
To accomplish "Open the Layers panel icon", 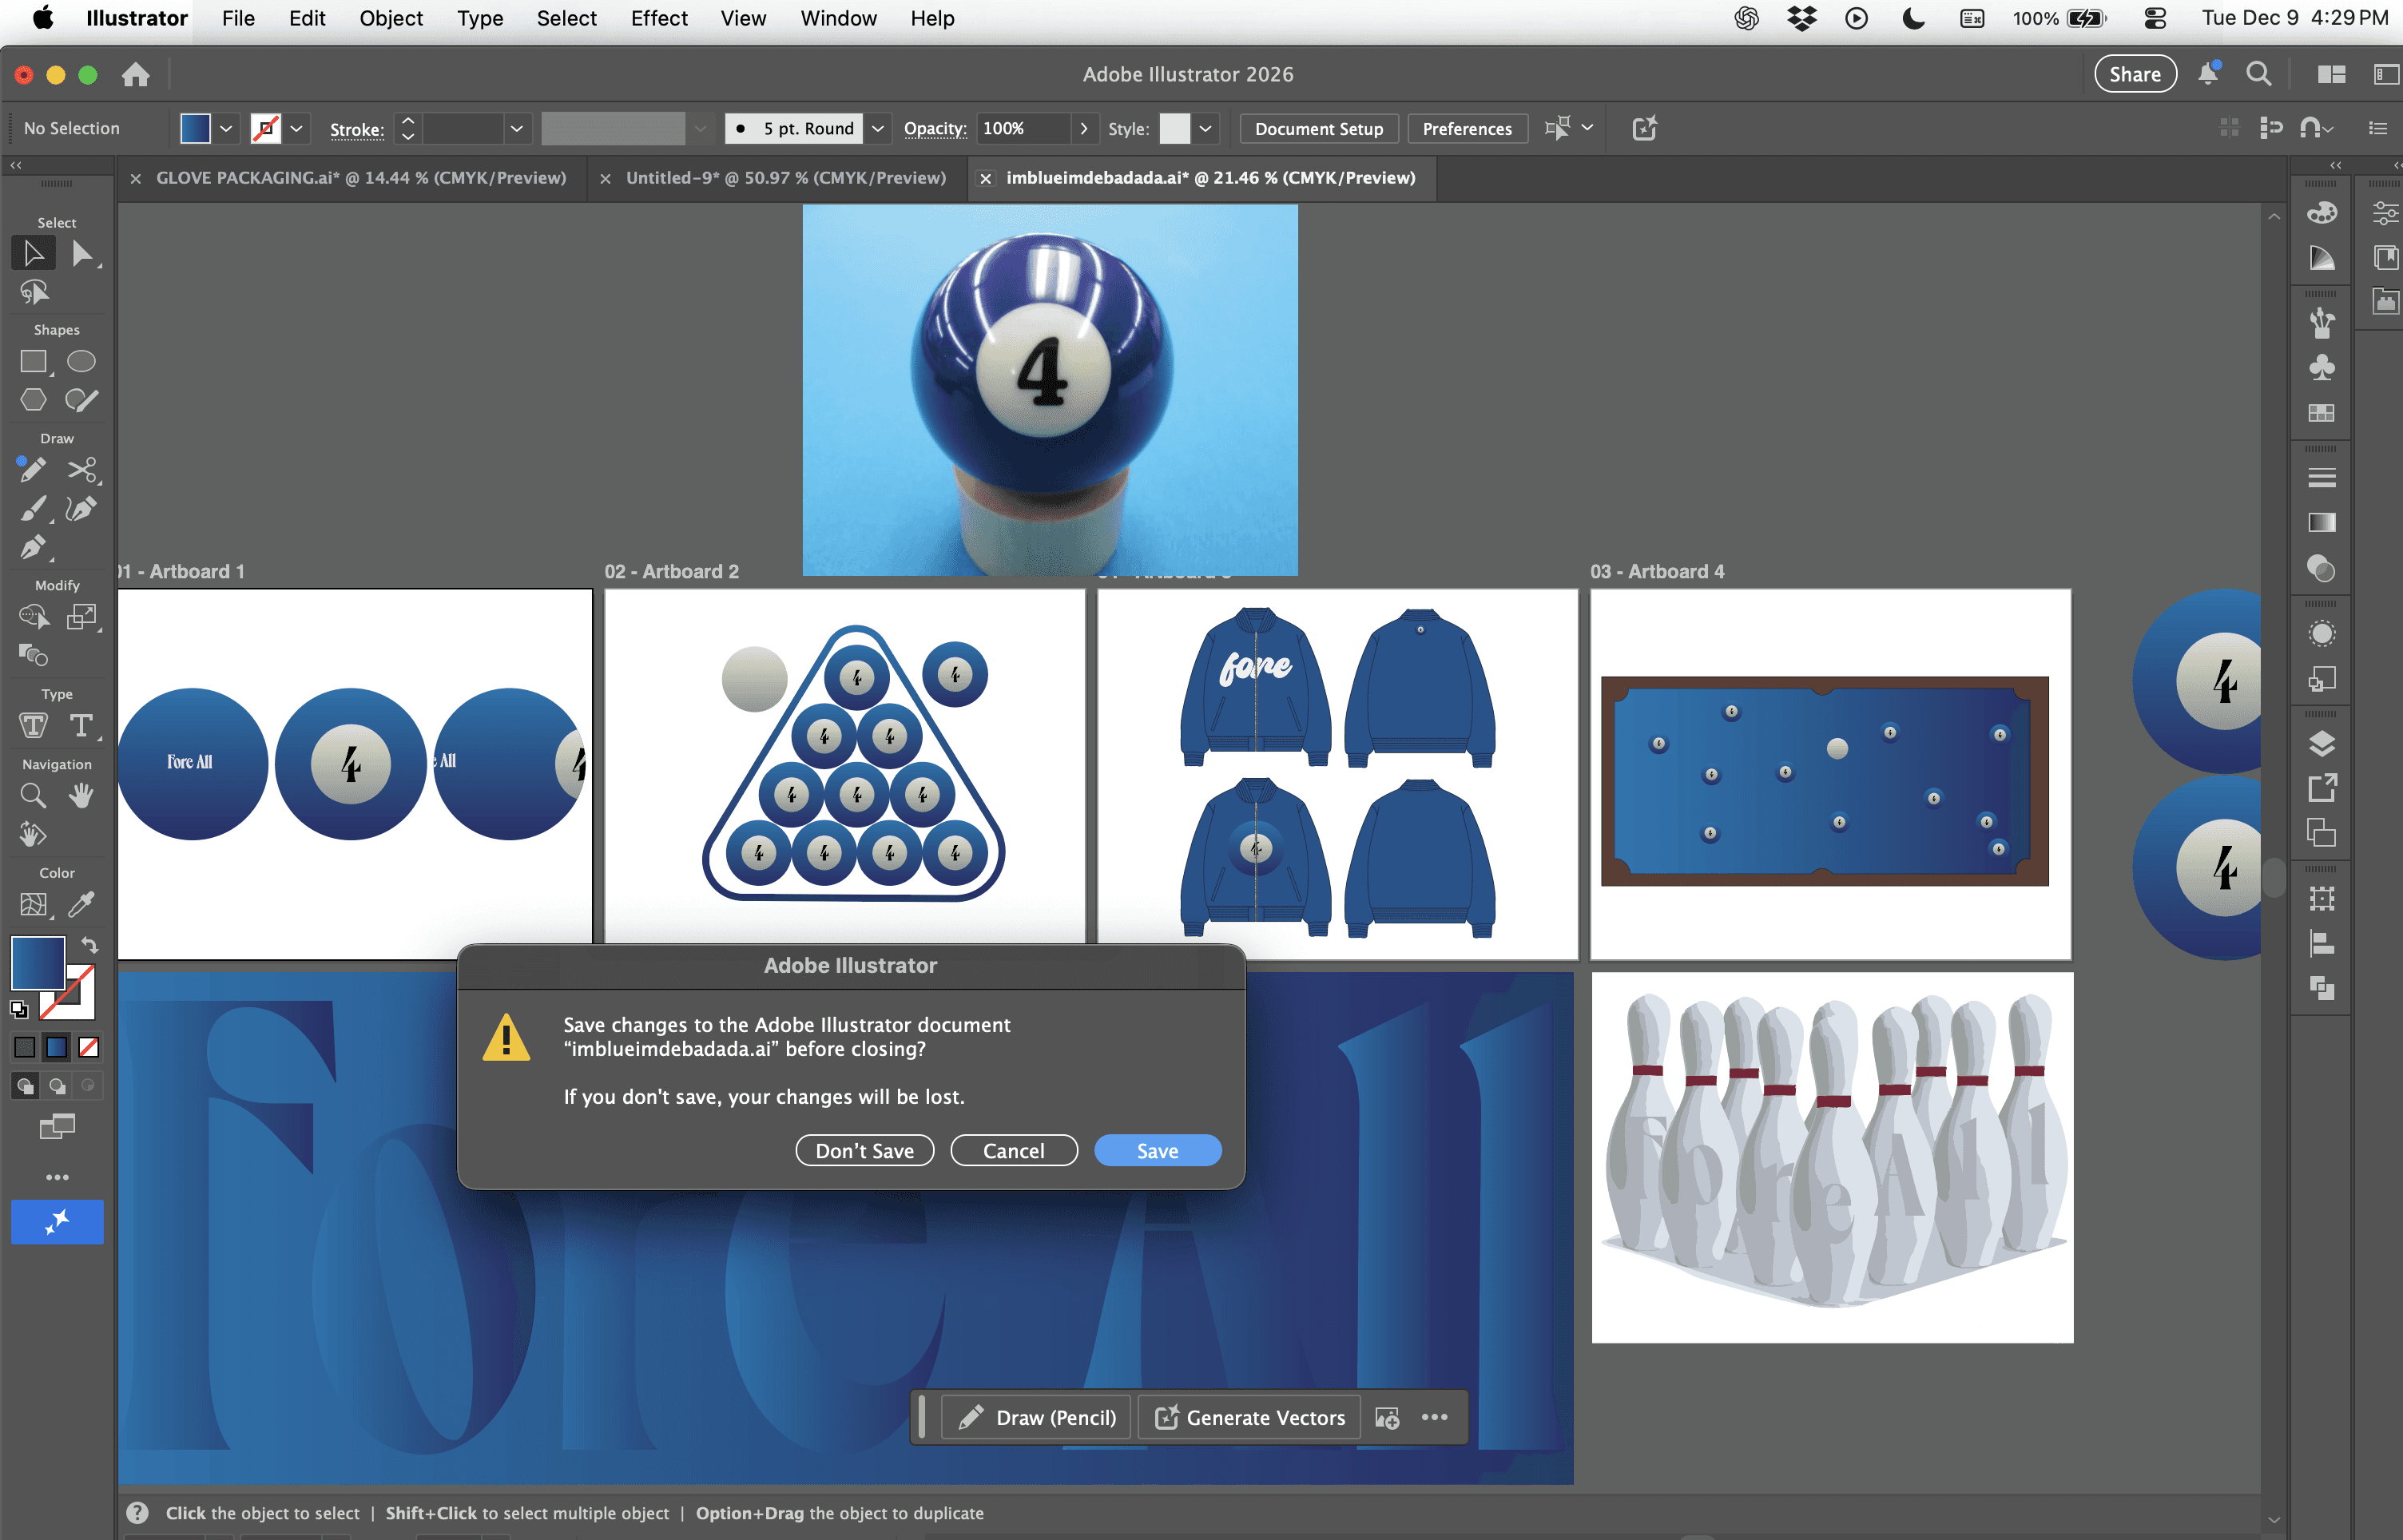I will tap(2321, 744).
